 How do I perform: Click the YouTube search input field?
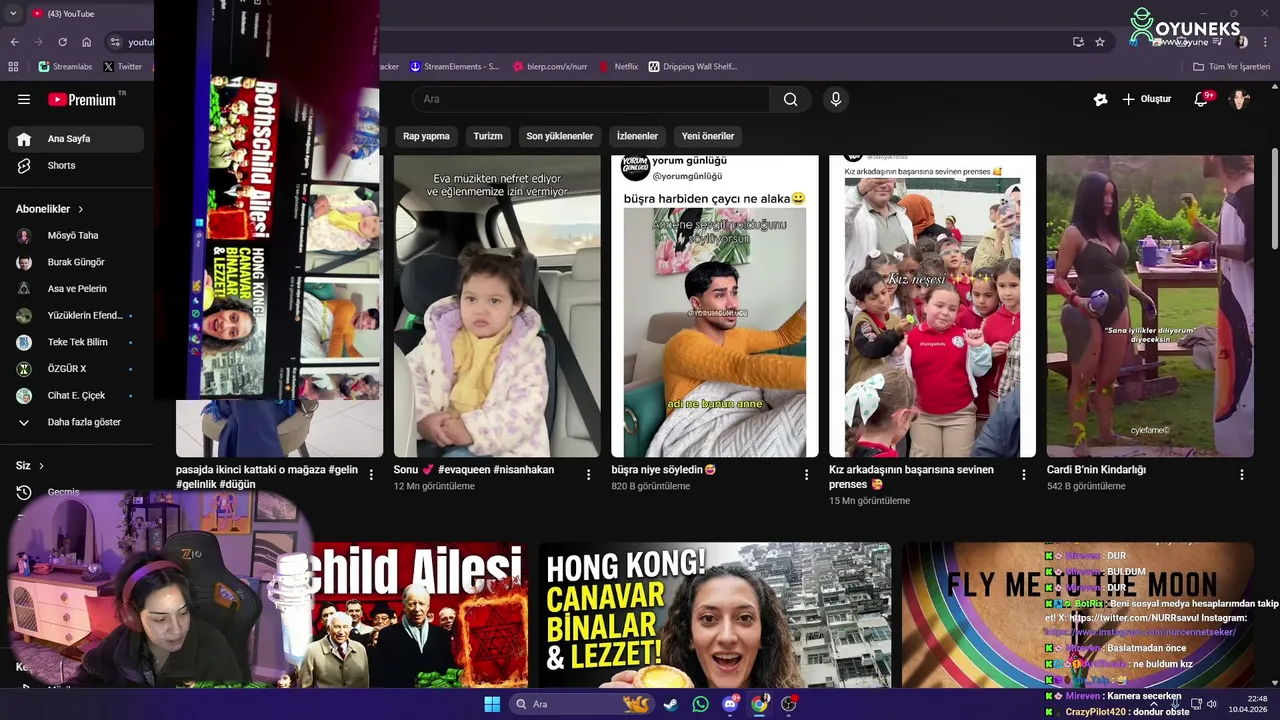tap(590, 99)
